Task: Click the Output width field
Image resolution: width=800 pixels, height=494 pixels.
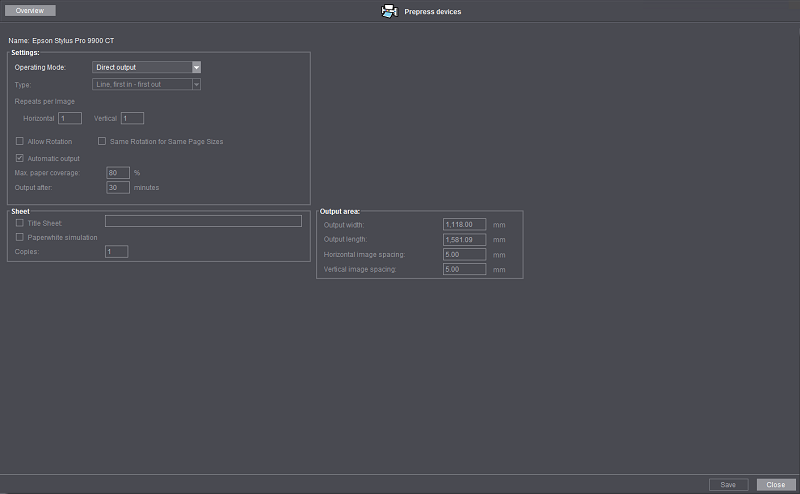Action: point(464,225)
